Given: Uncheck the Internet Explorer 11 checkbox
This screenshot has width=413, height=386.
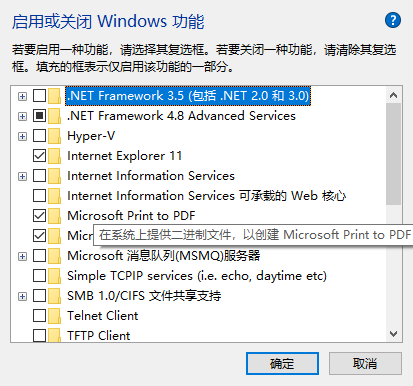Looking at the screenshot, I should point(39,156).
